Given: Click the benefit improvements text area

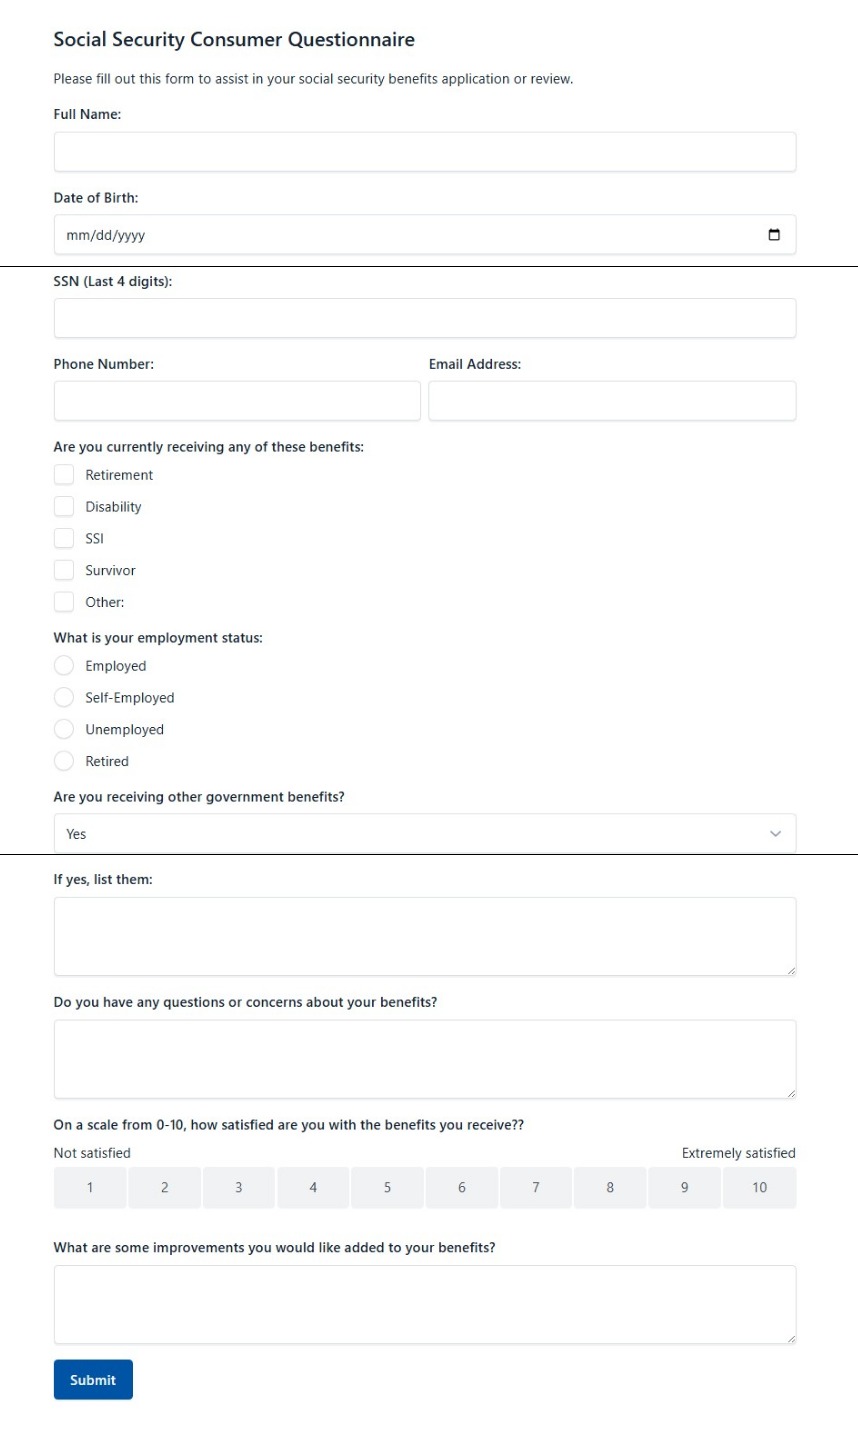Looking at the screenshot, I should 425,1303.
